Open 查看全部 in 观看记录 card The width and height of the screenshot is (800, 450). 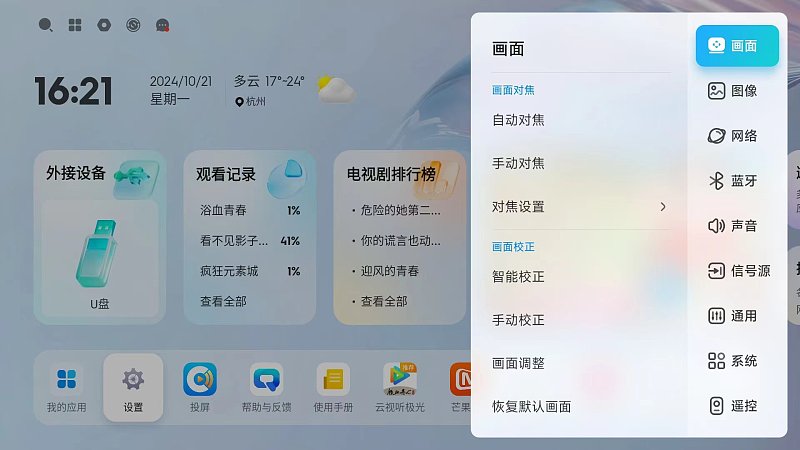pos(223,302)
